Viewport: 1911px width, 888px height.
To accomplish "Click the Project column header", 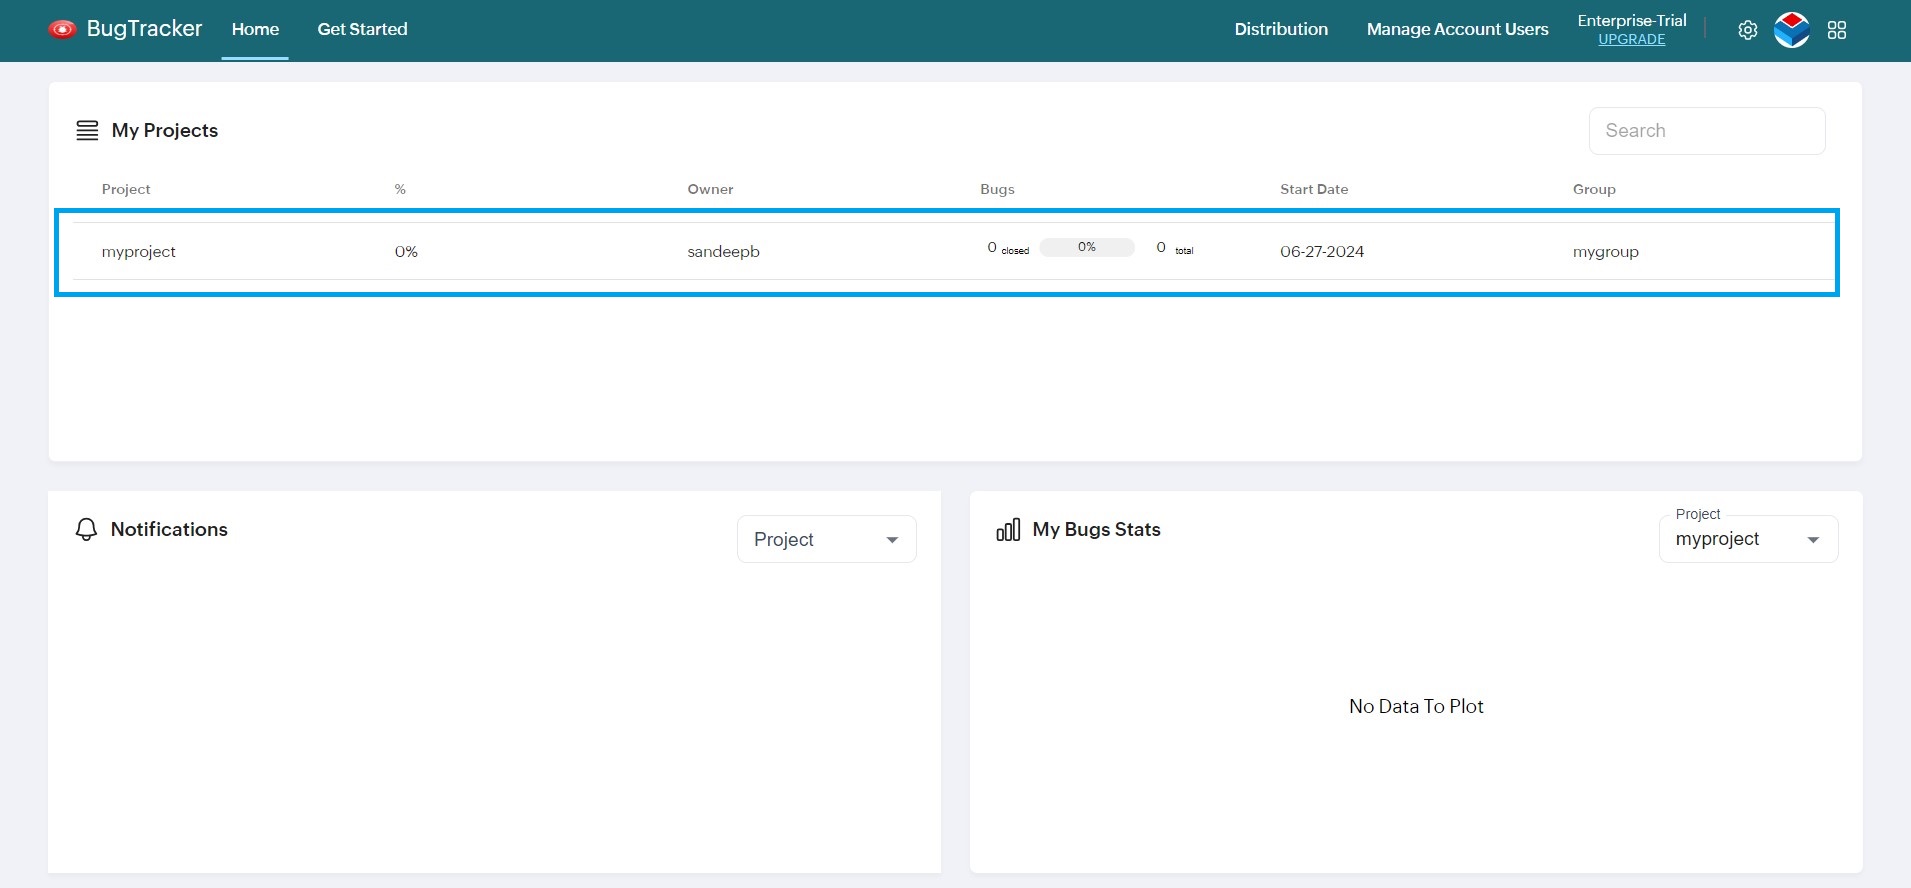I will point(126,189).
